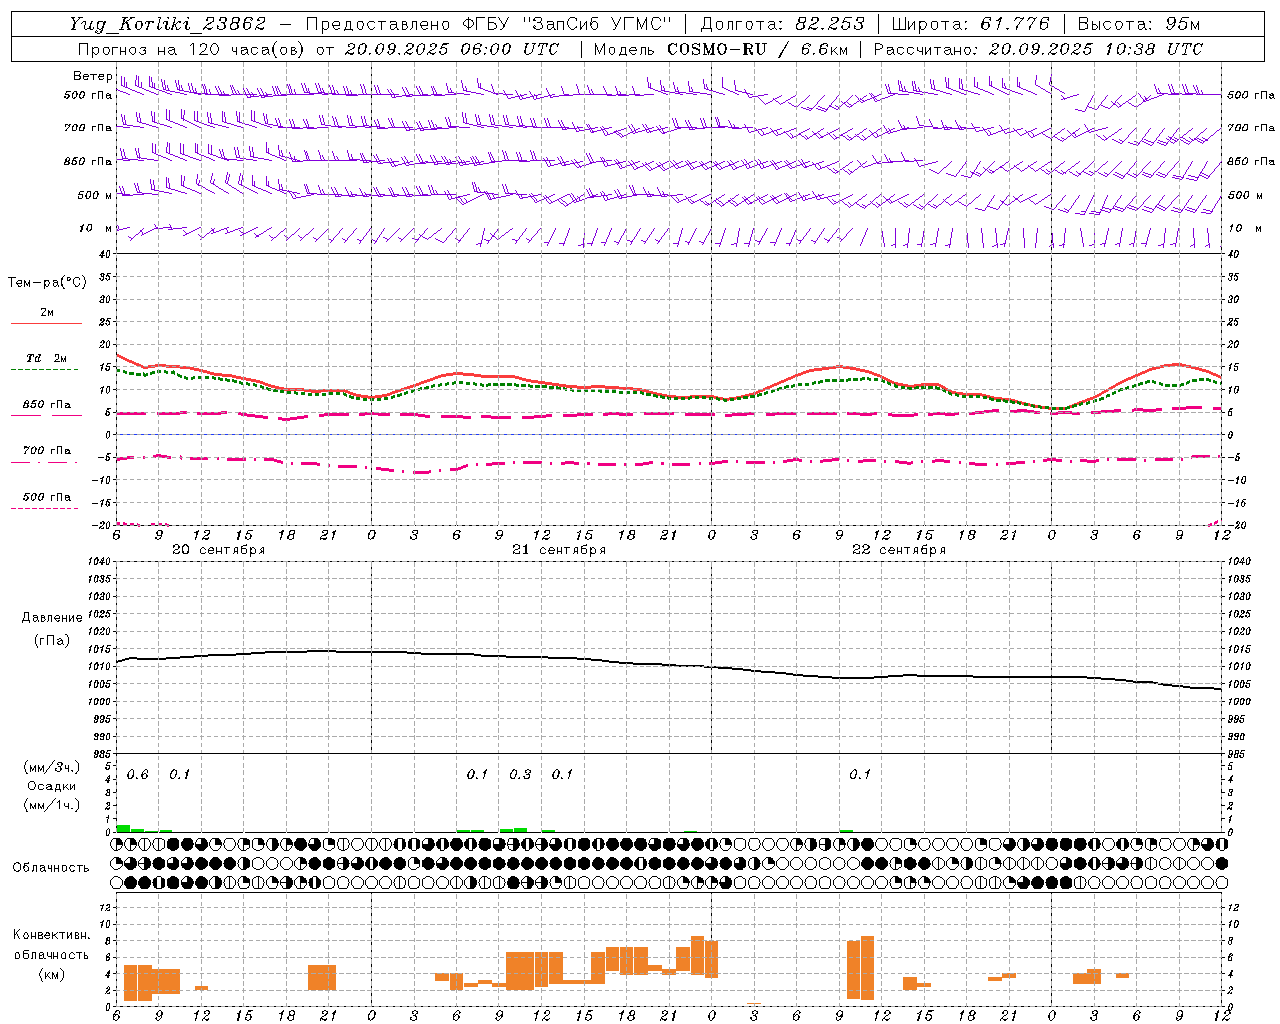The height and width of the screenshot is (1024, 1280).
Task: Click the Td 2м dew point legend entry
Action: pyautogui.click(x=46, y=358)
